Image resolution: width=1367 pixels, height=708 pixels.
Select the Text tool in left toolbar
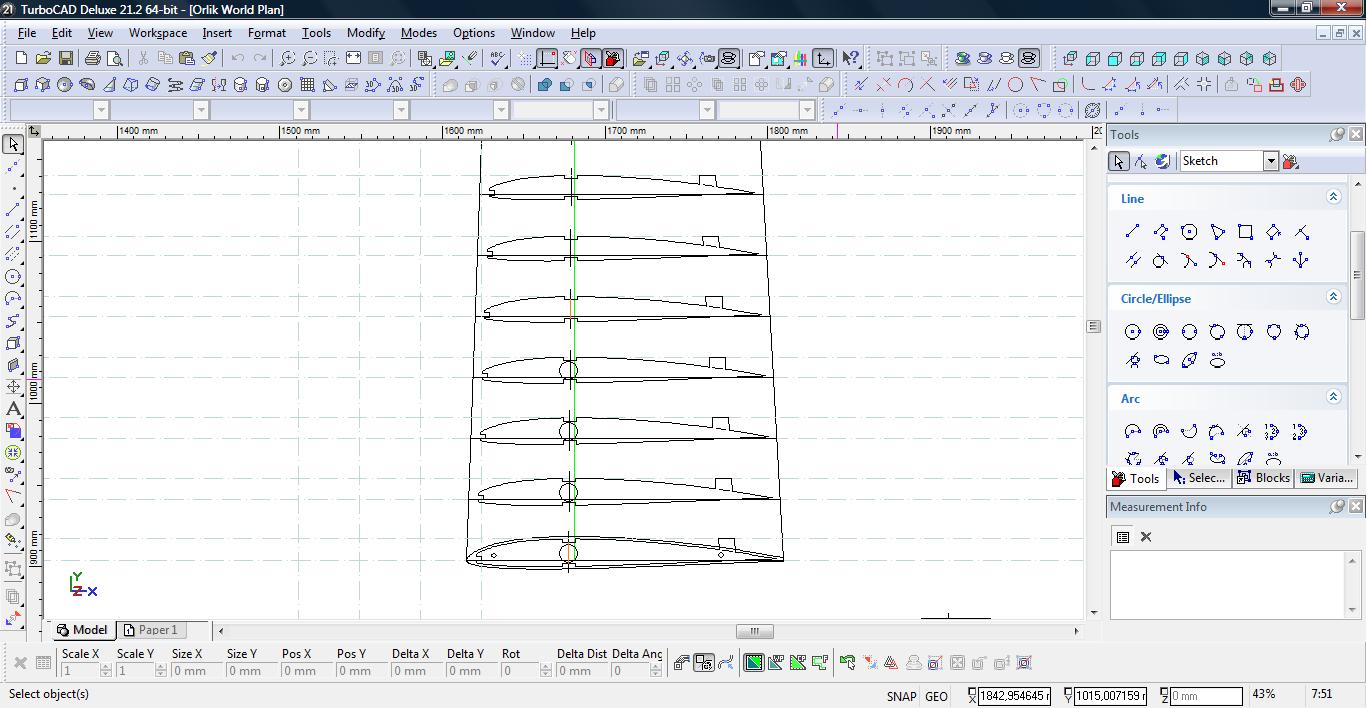14,409
